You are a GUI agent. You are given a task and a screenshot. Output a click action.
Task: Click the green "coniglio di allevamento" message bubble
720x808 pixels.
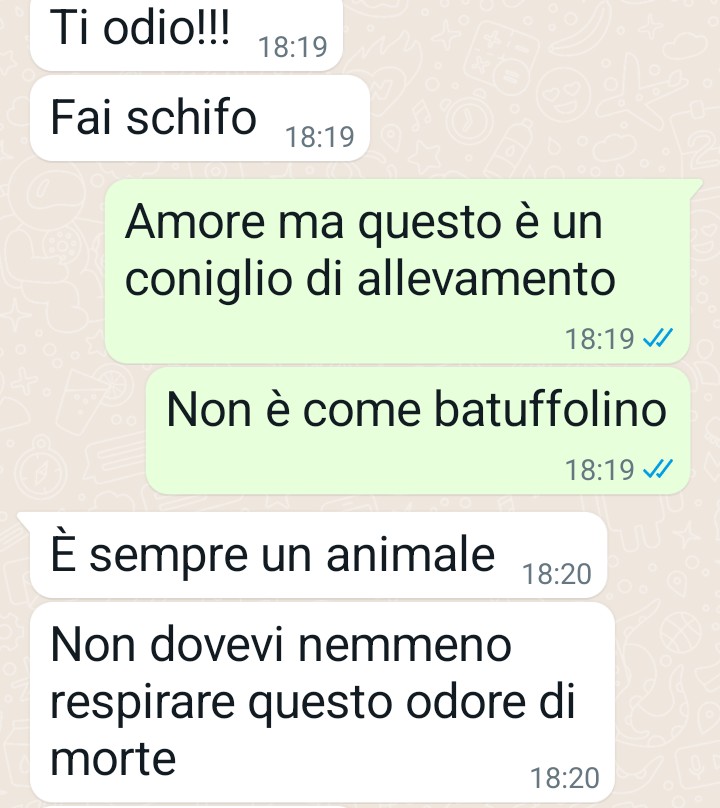[397, 272]
